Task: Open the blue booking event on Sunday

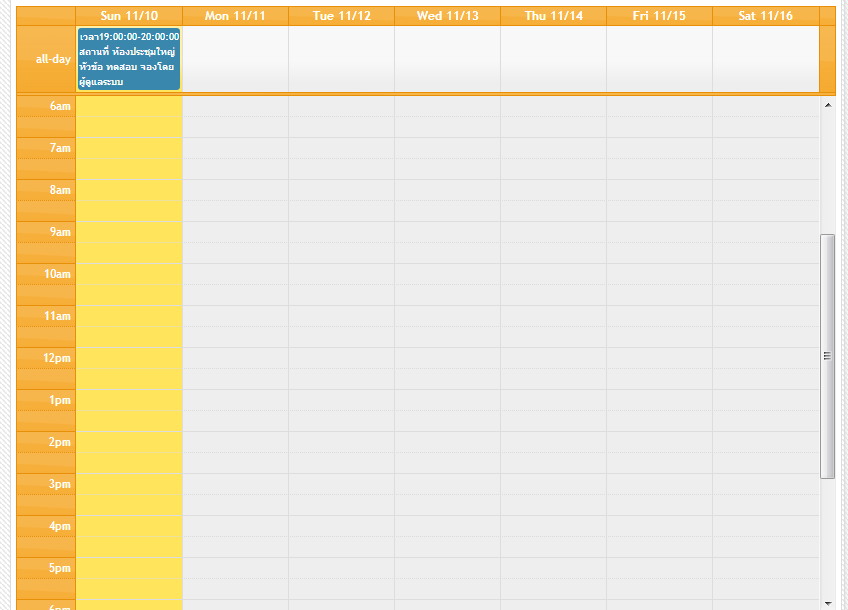Action: tap(129, 59)
